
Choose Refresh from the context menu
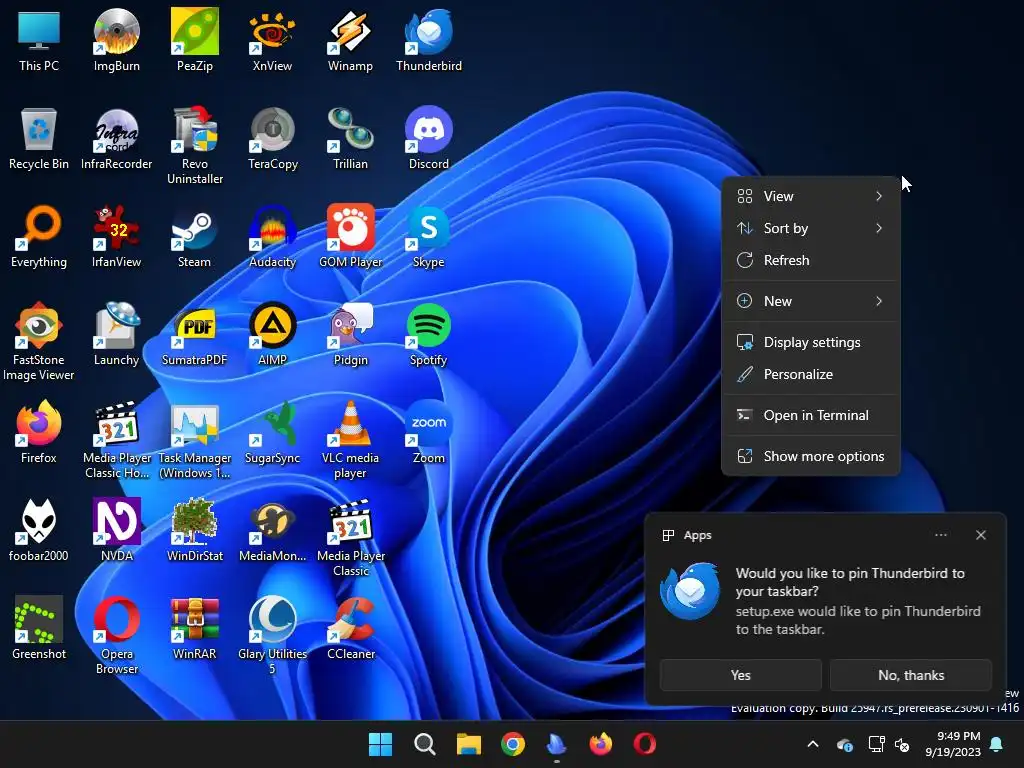coord(810,260)
